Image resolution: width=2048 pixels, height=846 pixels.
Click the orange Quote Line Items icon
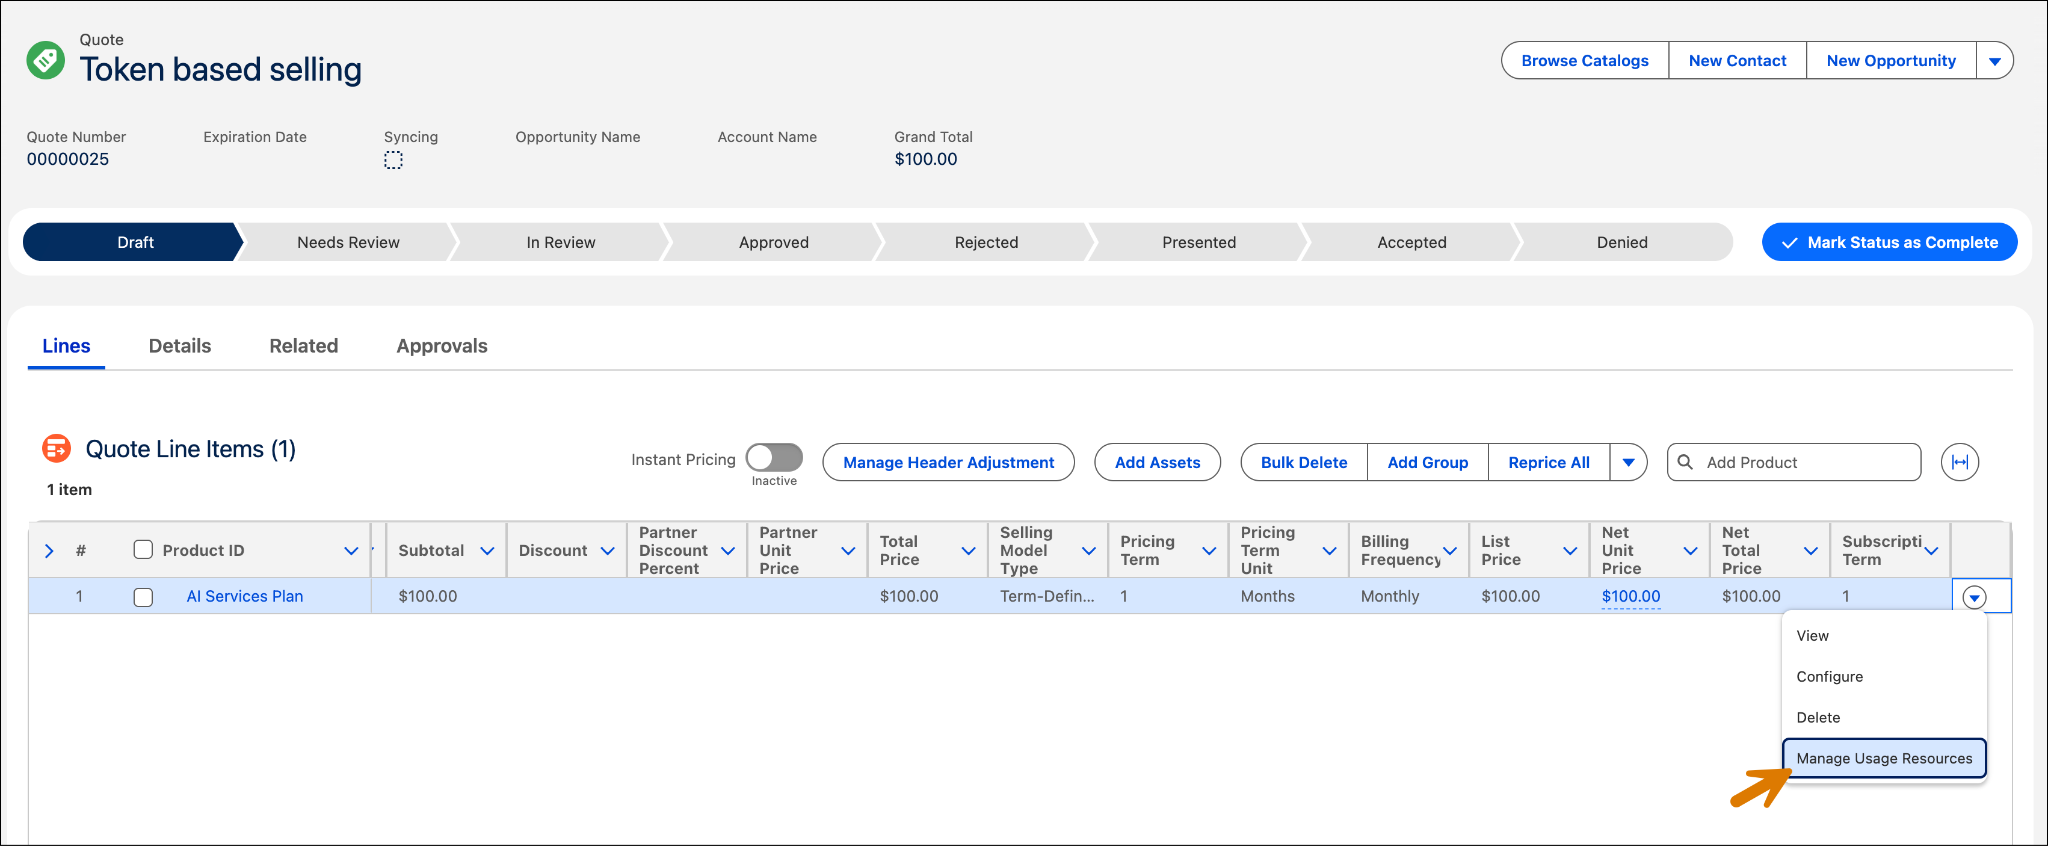(56, 448)
